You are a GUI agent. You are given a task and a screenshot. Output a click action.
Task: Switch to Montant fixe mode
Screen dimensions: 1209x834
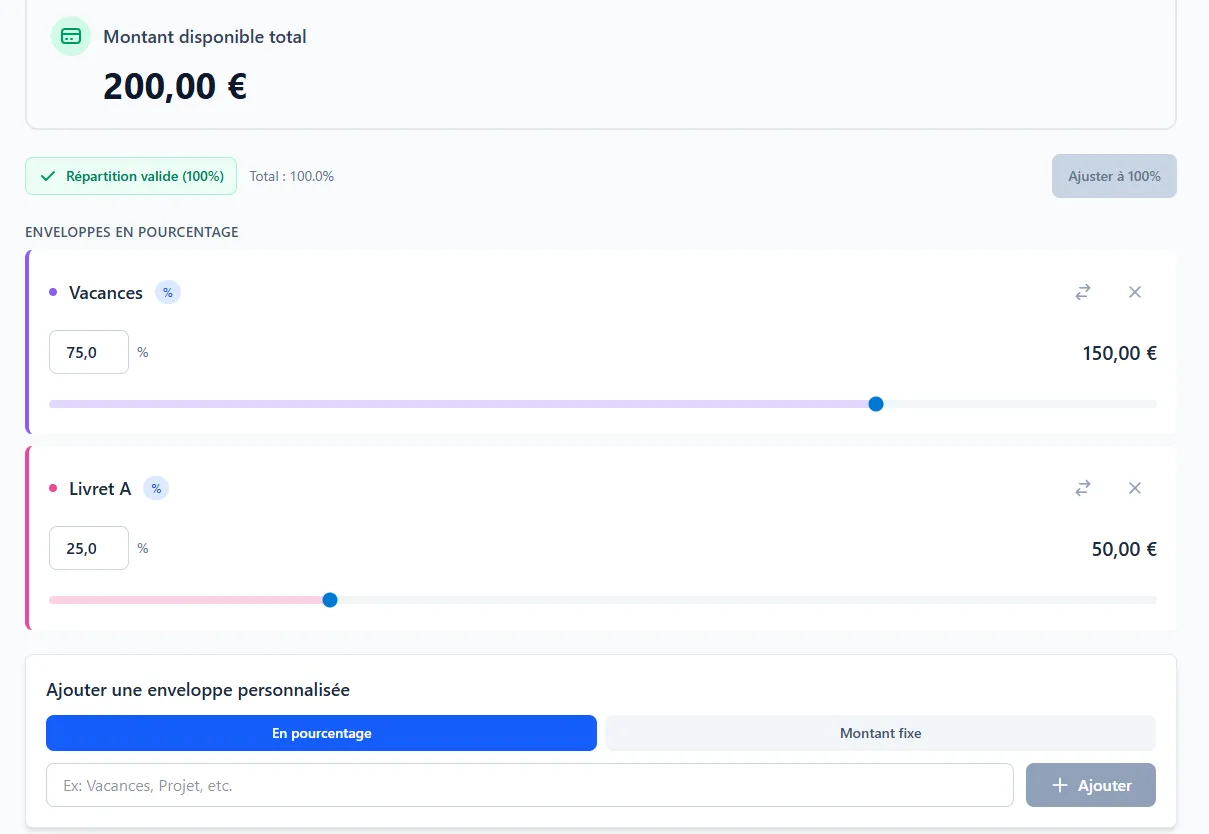click(x=880, y=733)
